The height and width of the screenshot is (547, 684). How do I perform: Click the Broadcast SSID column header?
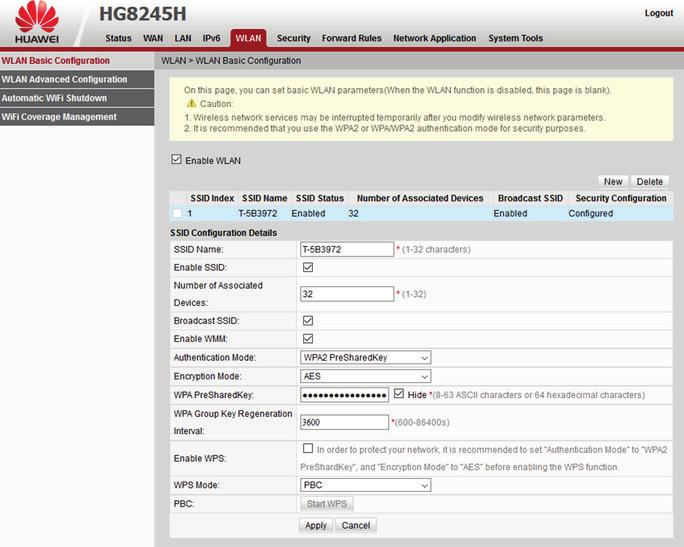click(530, 198)
